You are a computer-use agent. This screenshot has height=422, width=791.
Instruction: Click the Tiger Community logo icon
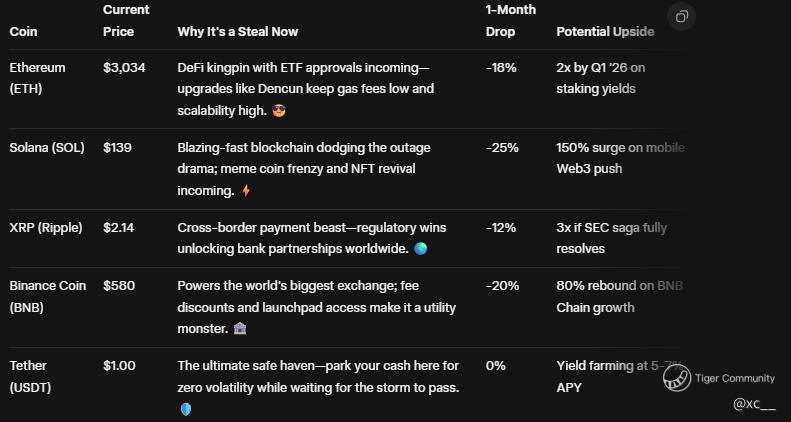(x=676, y=378)
